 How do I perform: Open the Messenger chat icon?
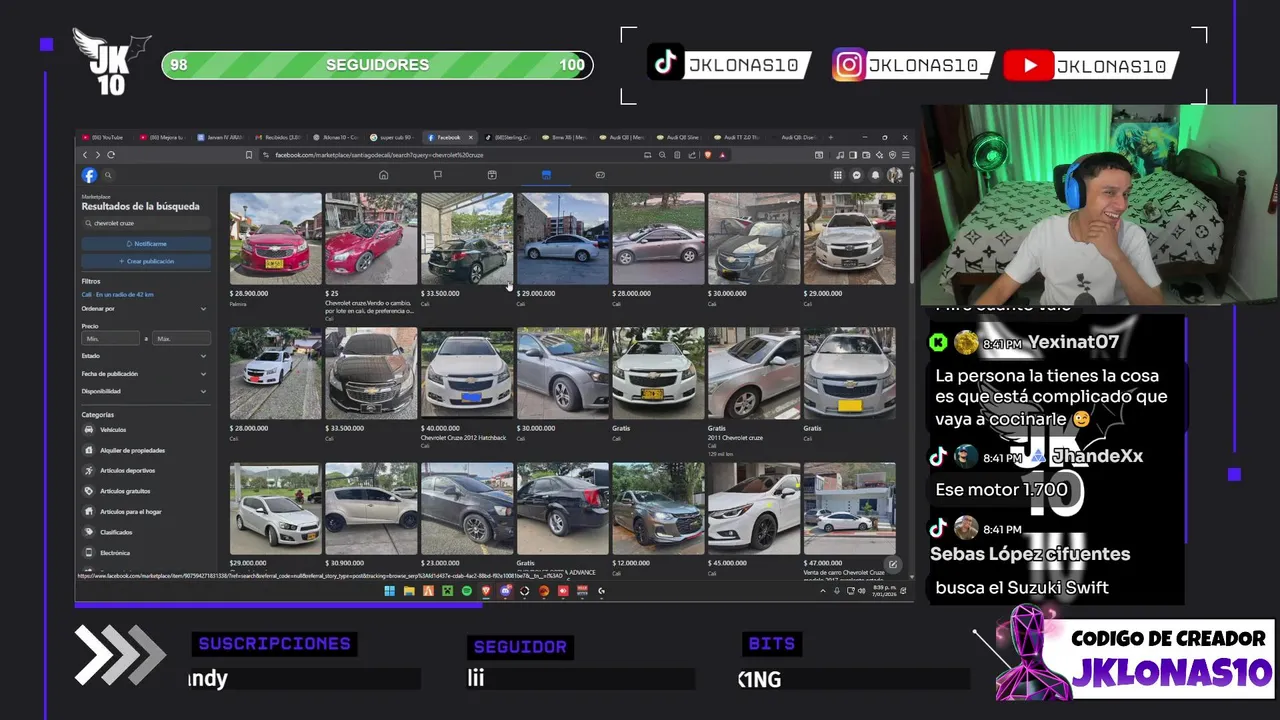click(857, 175)
